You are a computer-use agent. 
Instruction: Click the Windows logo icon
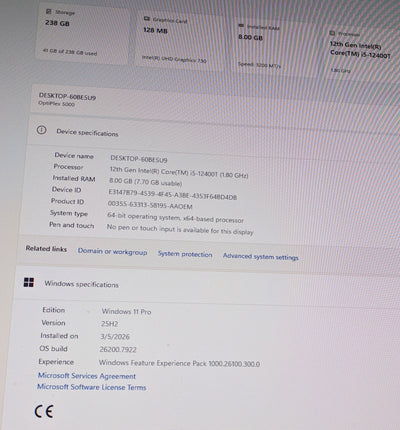(x=29, y=283)
